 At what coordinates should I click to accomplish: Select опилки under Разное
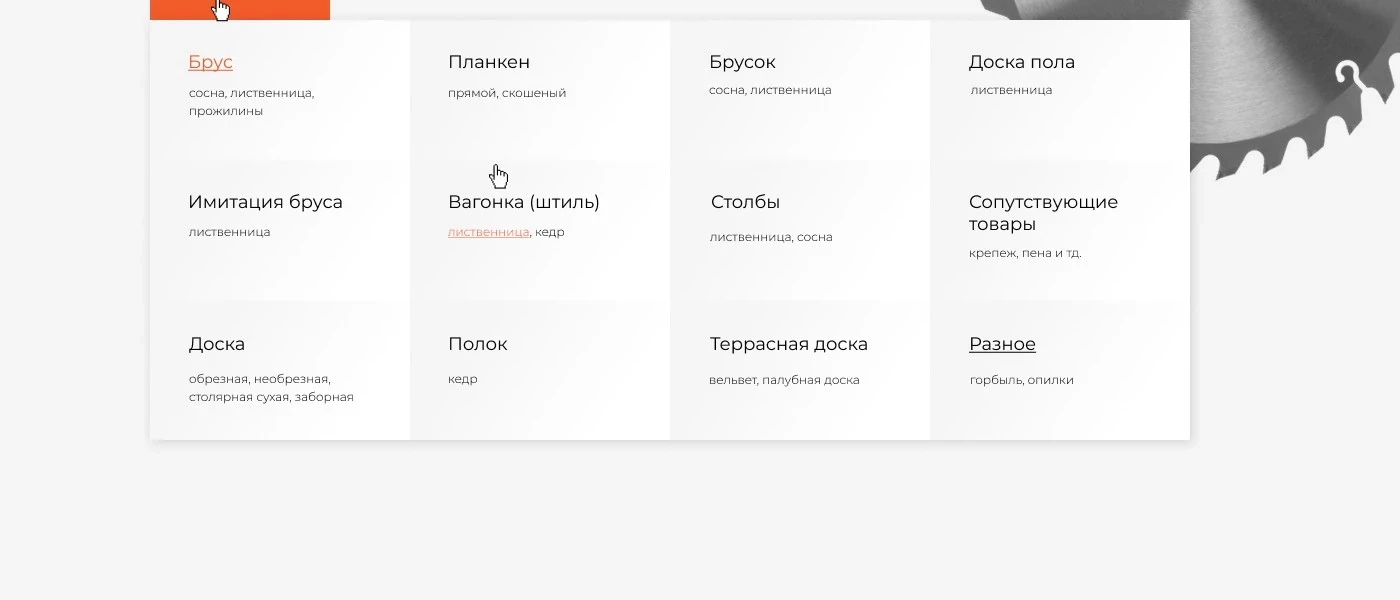[x=1050, y=380]
